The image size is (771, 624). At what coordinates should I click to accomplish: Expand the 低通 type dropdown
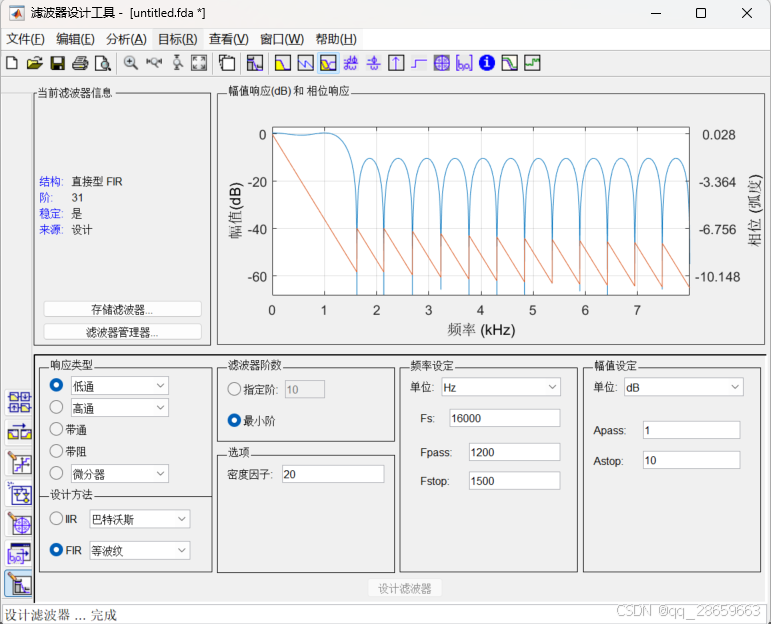119,386
